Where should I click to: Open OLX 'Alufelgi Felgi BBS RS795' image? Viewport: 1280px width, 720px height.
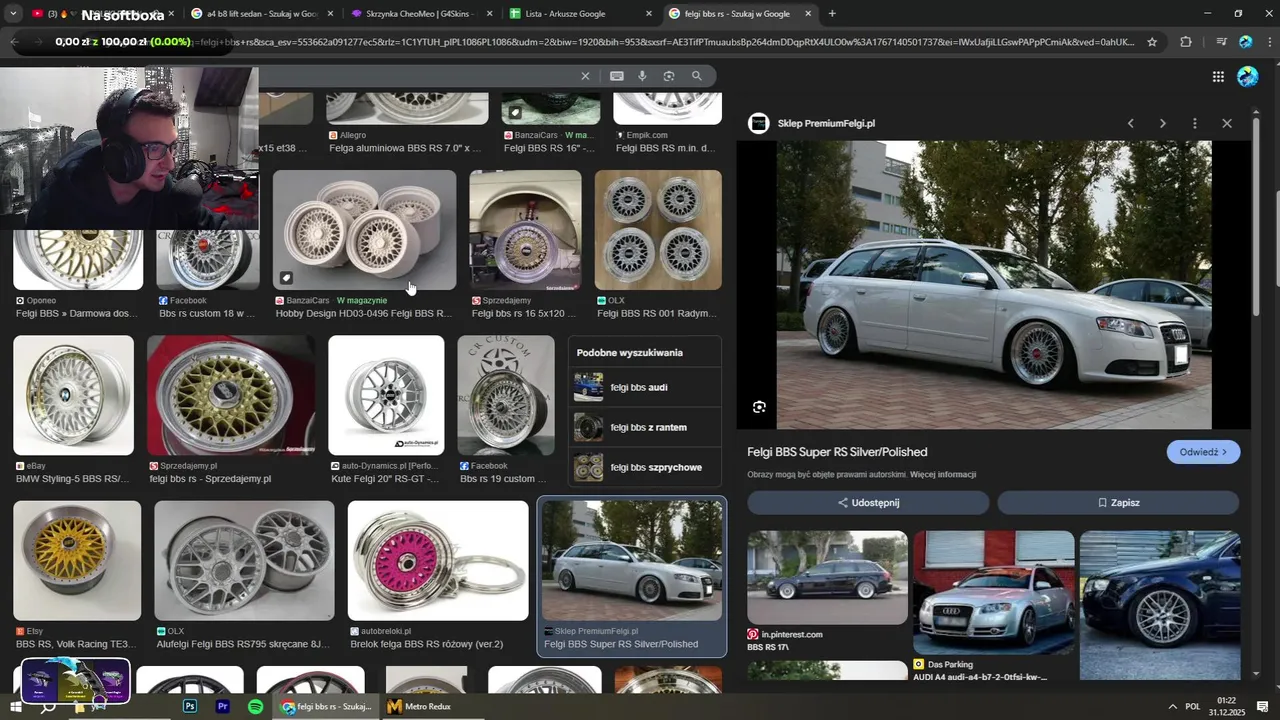tap(244, 560)
